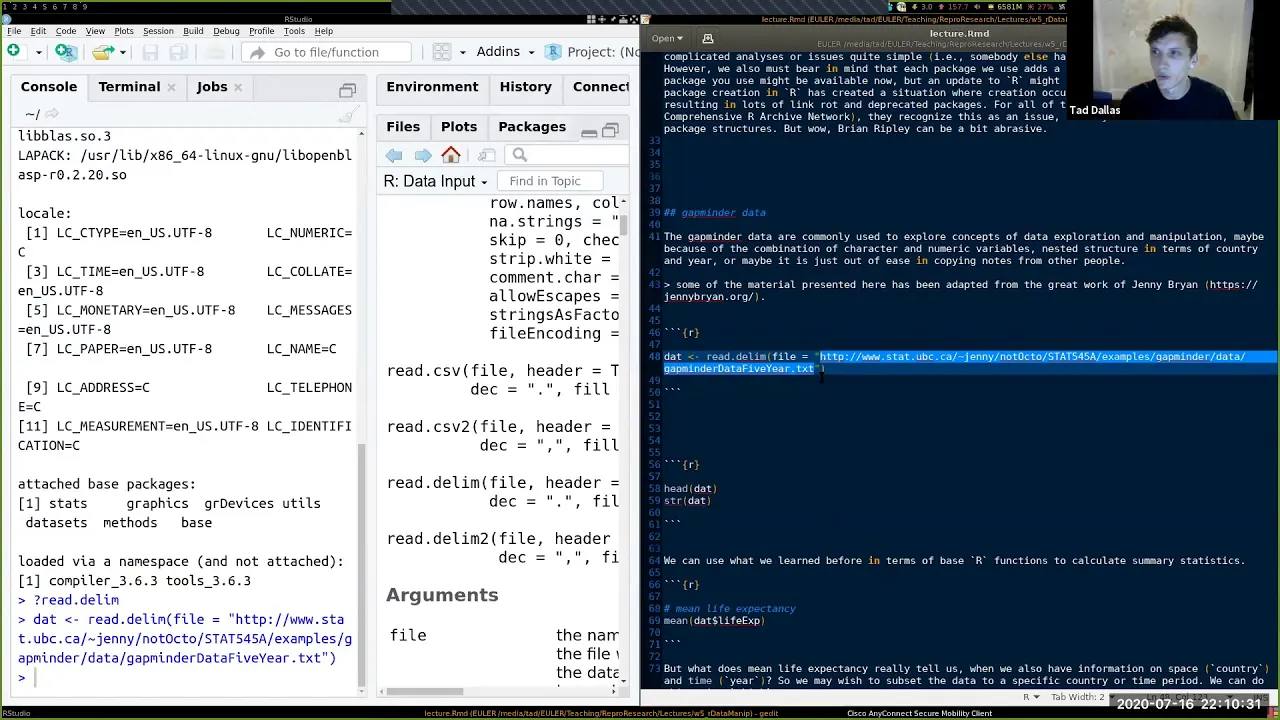Open the File menu in RStudio
The image size is (1280, 720).
point(14,31)
